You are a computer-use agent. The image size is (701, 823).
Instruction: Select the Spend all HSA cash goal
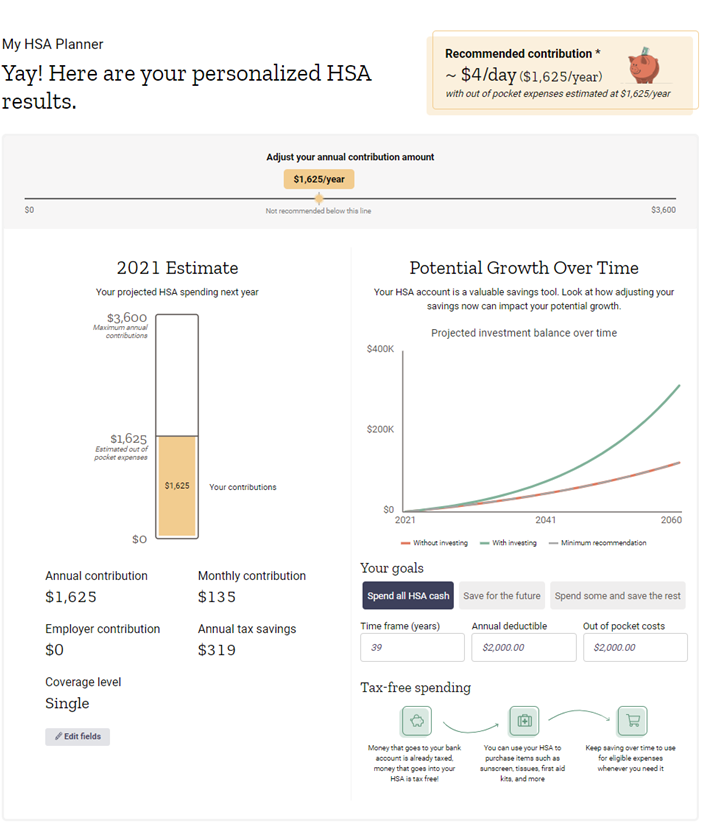click(408, 596)
